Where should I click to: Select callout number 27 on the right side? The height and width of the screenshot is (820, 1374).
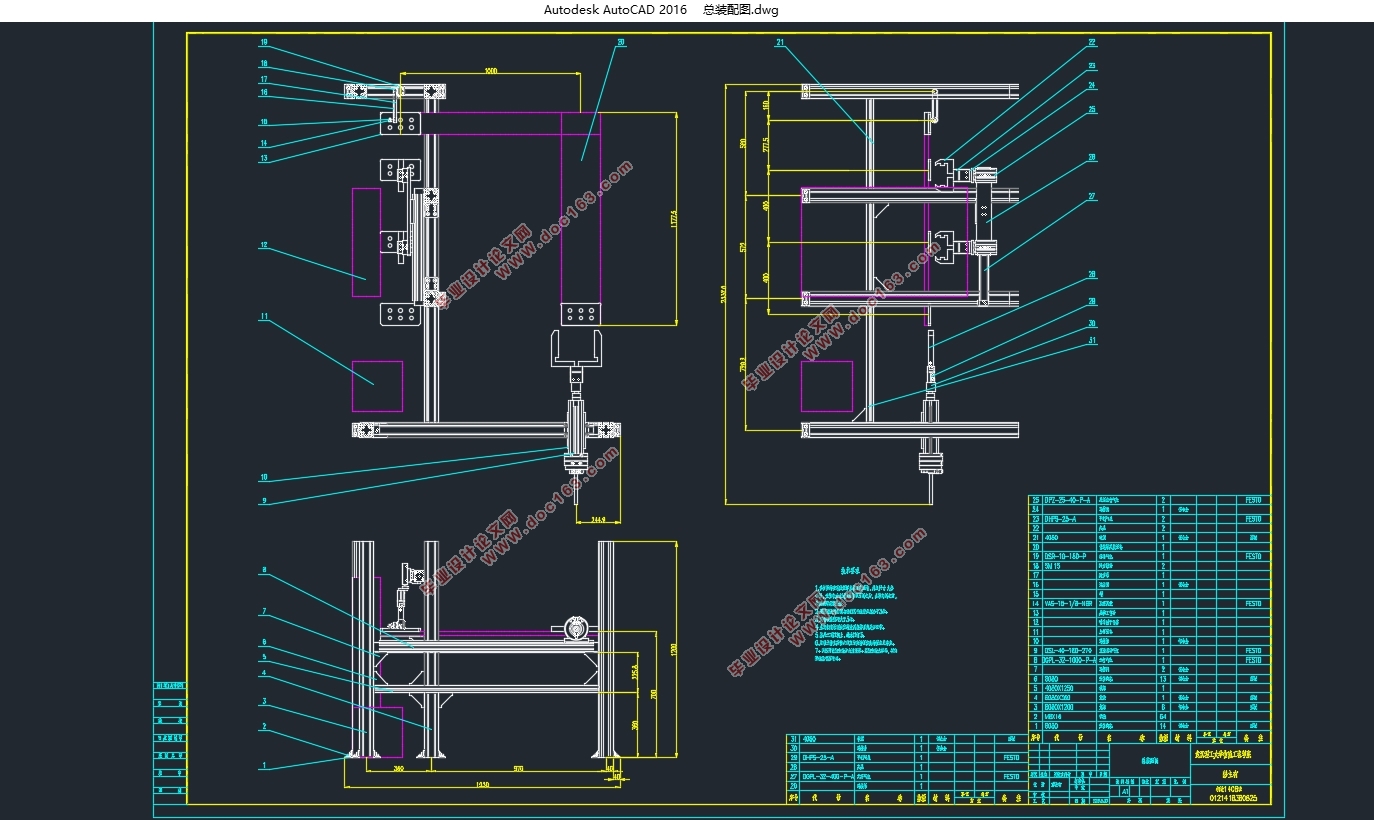(1092, 196)
